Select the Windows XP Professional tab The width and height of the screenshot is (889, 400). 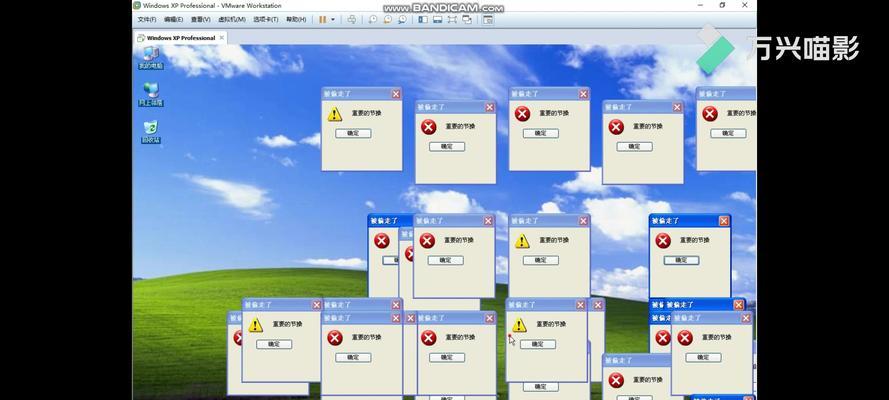click(180, 38)
